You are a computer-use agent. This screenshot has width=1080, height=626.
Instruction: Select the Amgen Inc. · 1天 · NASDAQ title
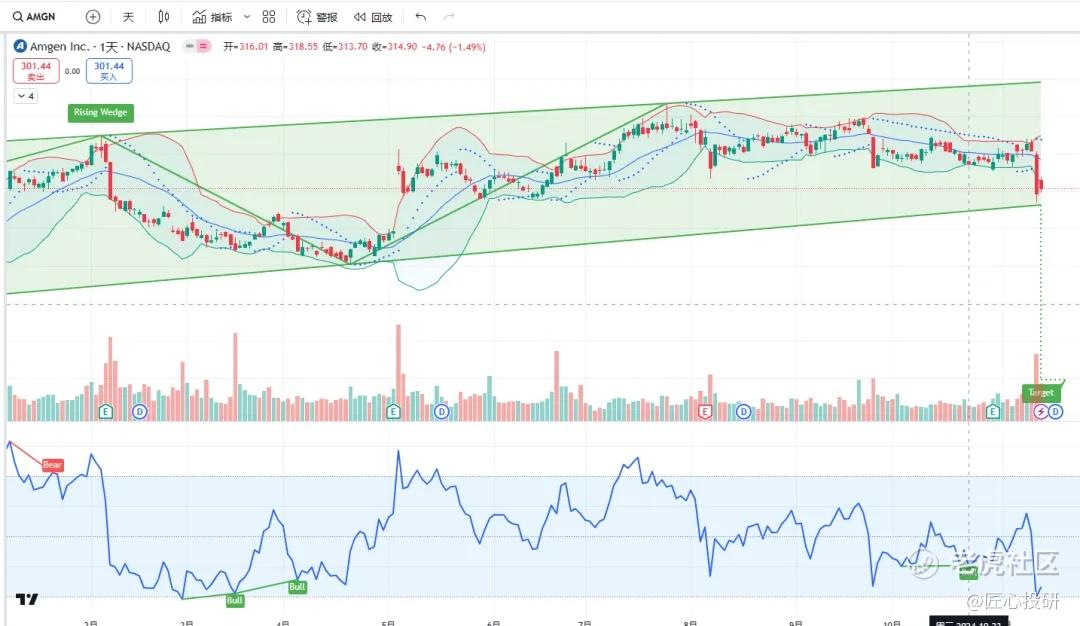click(100, 46)
